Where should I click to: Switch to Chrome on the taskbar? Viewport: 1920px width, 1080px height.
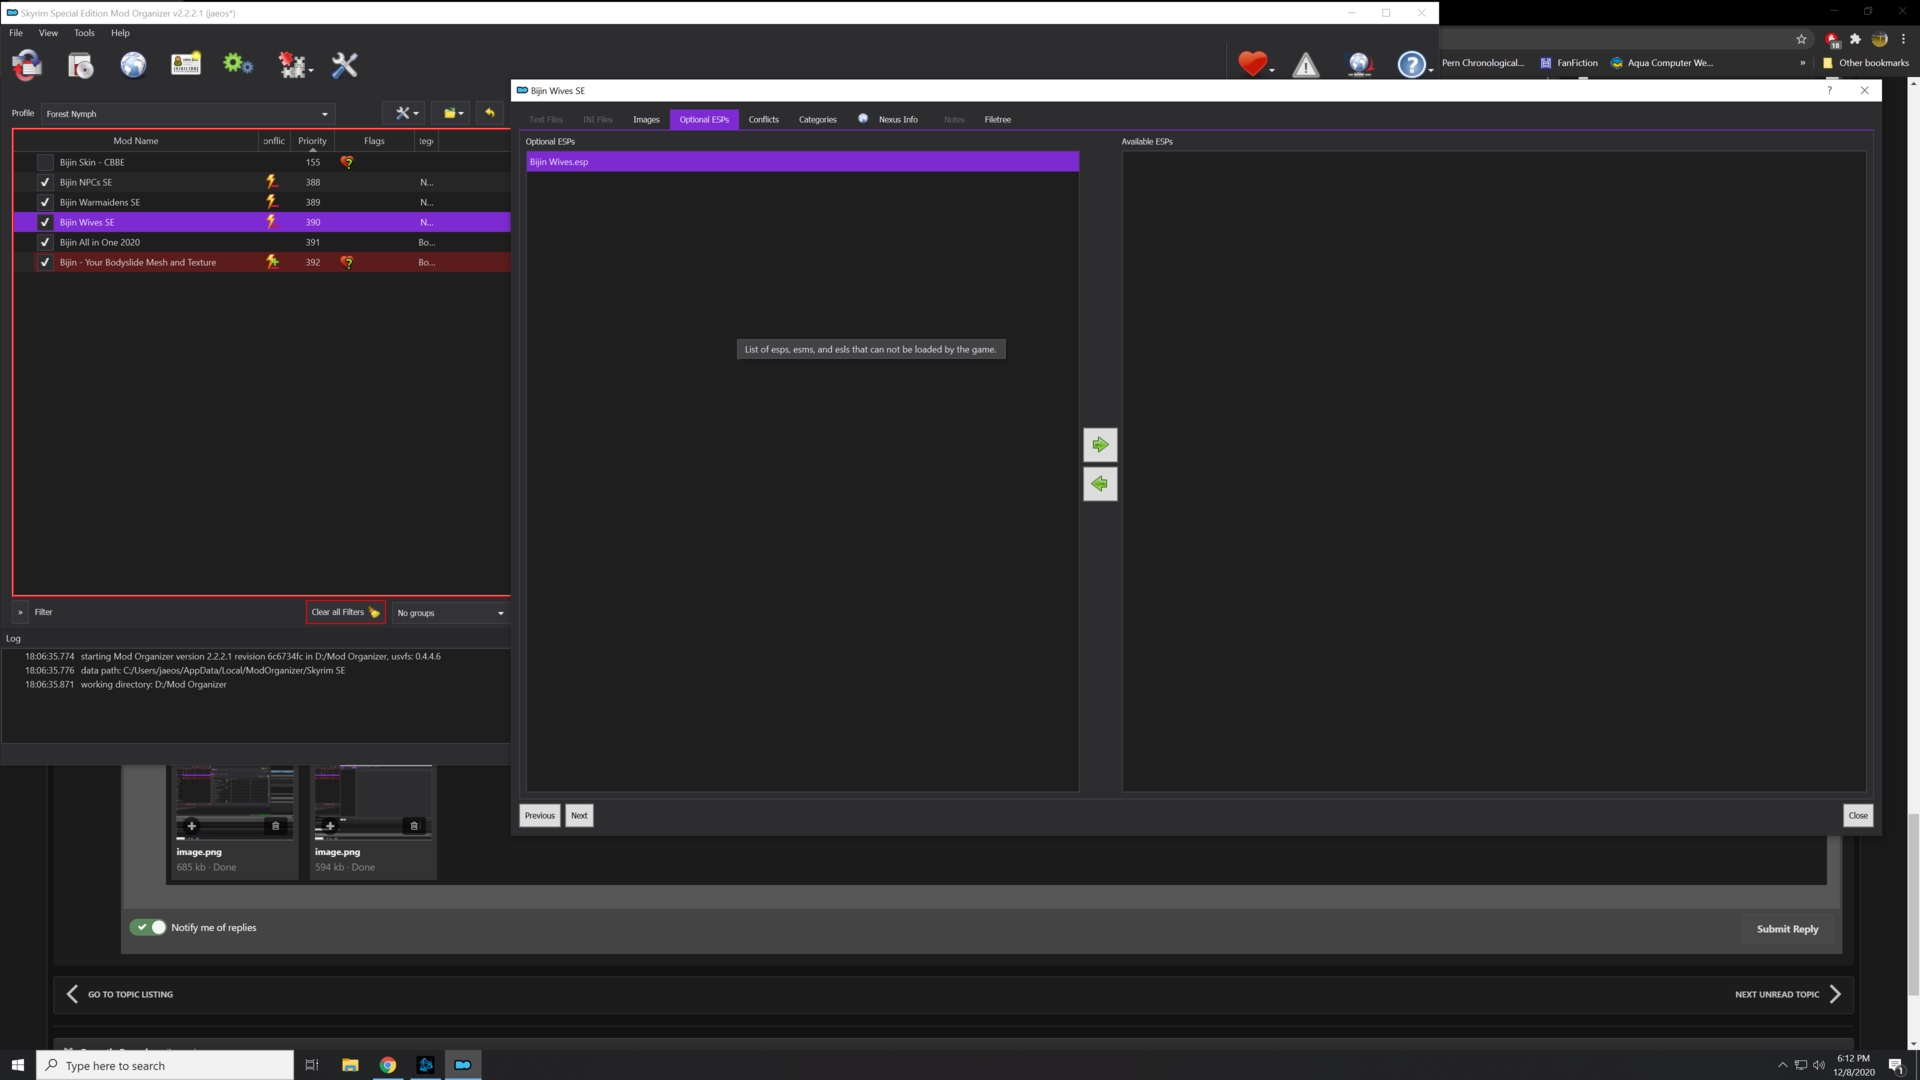(388, 1065)
